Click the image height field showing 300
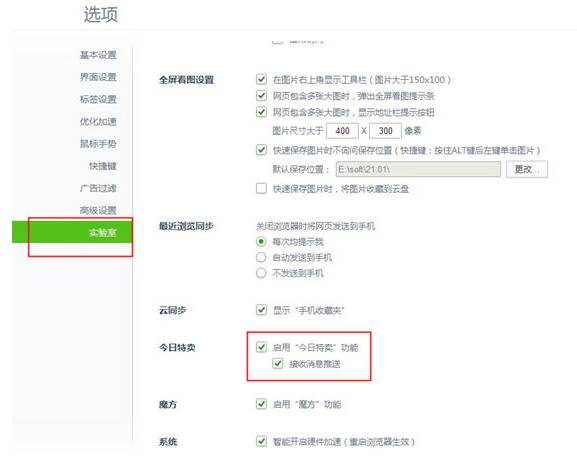This screenshot has width=577, height=459. click(x=385, y=131)
